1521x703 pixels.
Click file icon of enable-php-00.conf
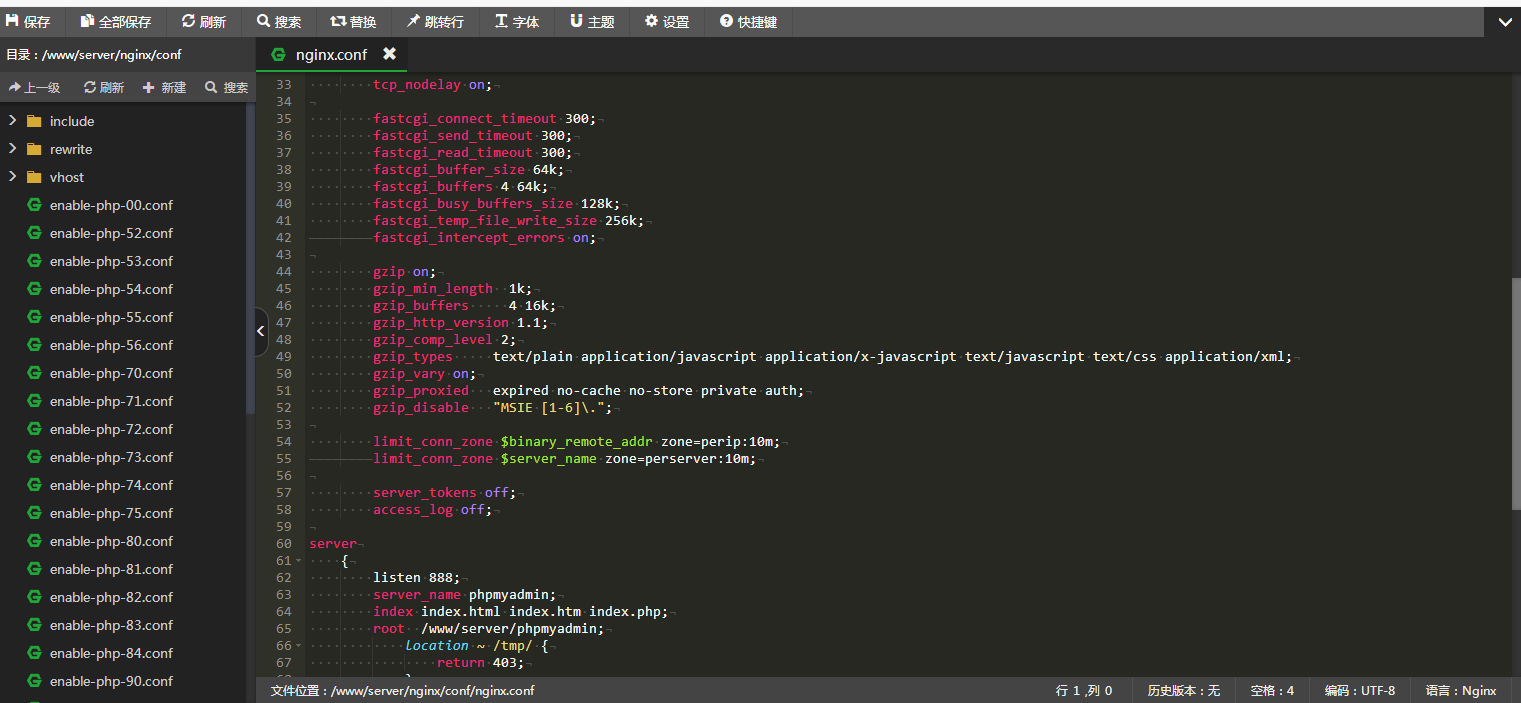coord(34,205)
